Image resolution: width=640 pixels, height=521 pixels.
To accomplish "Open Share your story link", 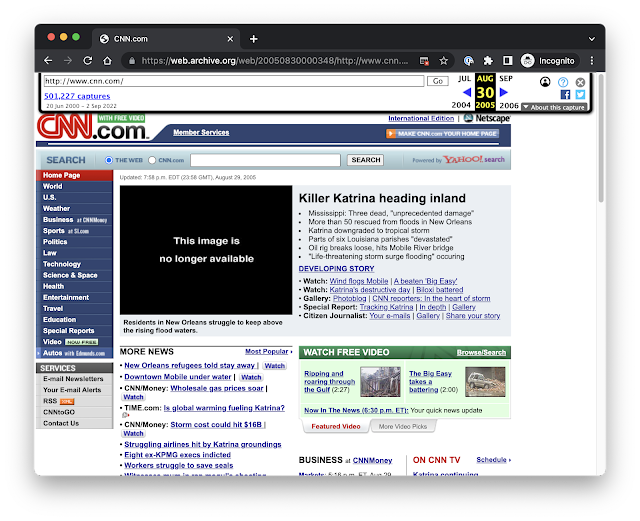I will [x=473, y=316].
